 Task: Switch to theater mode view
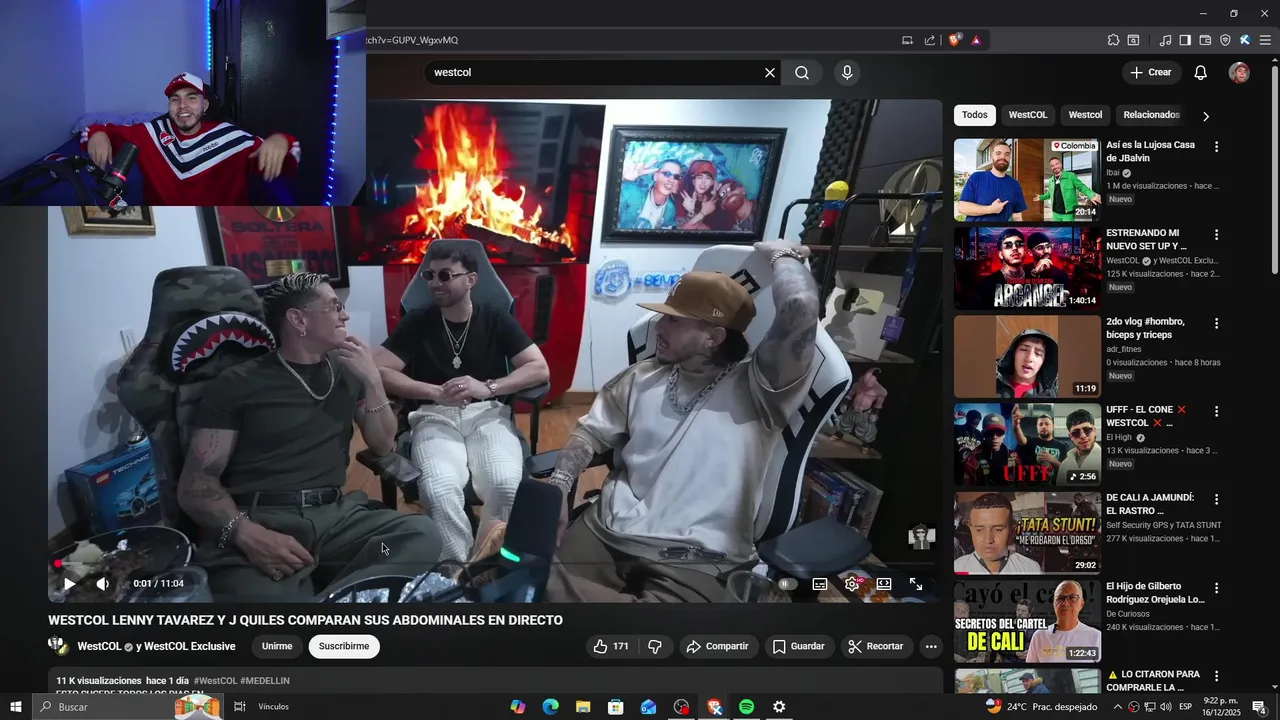pos(884,584)
